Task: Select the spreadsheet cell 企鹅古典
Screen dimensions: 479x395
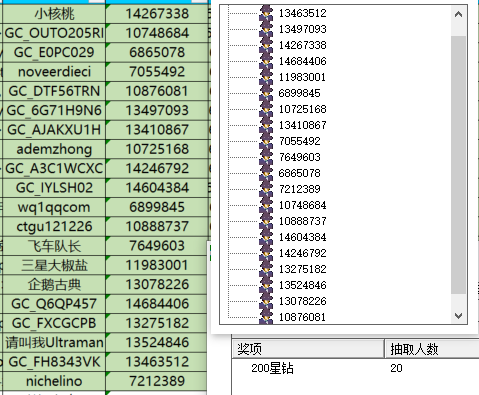Action: pyautogui.click(x=54, y=284)
